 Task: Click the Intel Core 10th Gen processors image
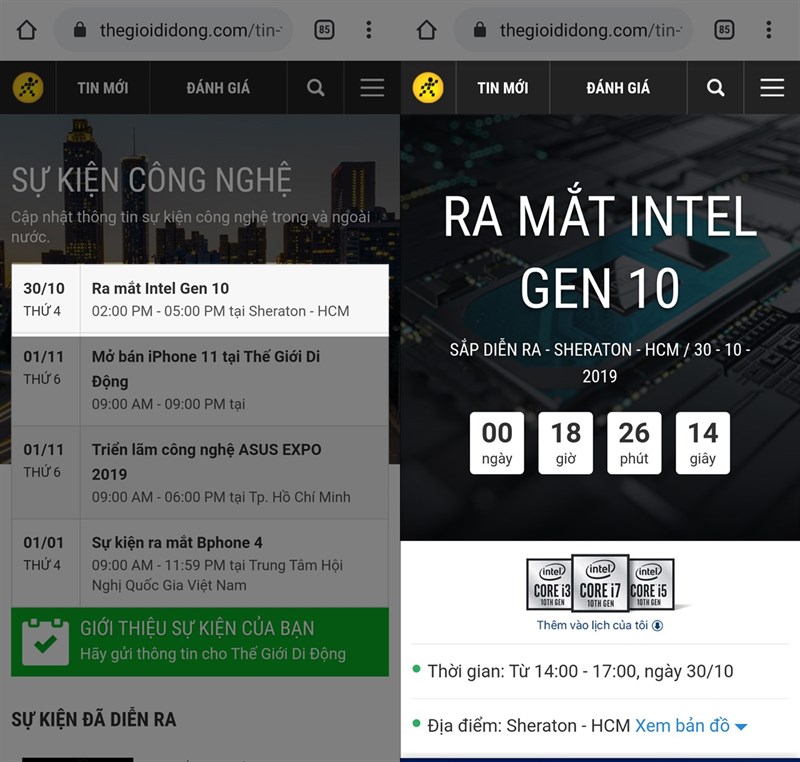600,583
